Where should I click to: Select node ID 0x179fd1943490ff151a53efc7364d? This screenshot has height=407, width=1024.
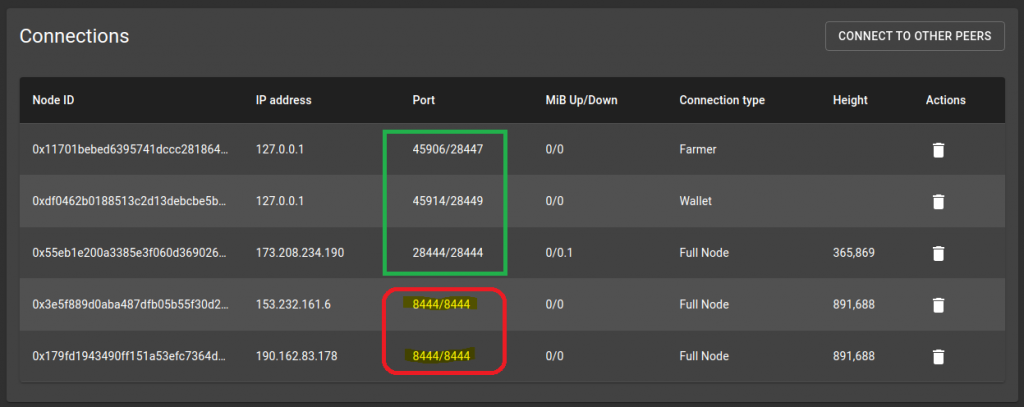[130, 356]
